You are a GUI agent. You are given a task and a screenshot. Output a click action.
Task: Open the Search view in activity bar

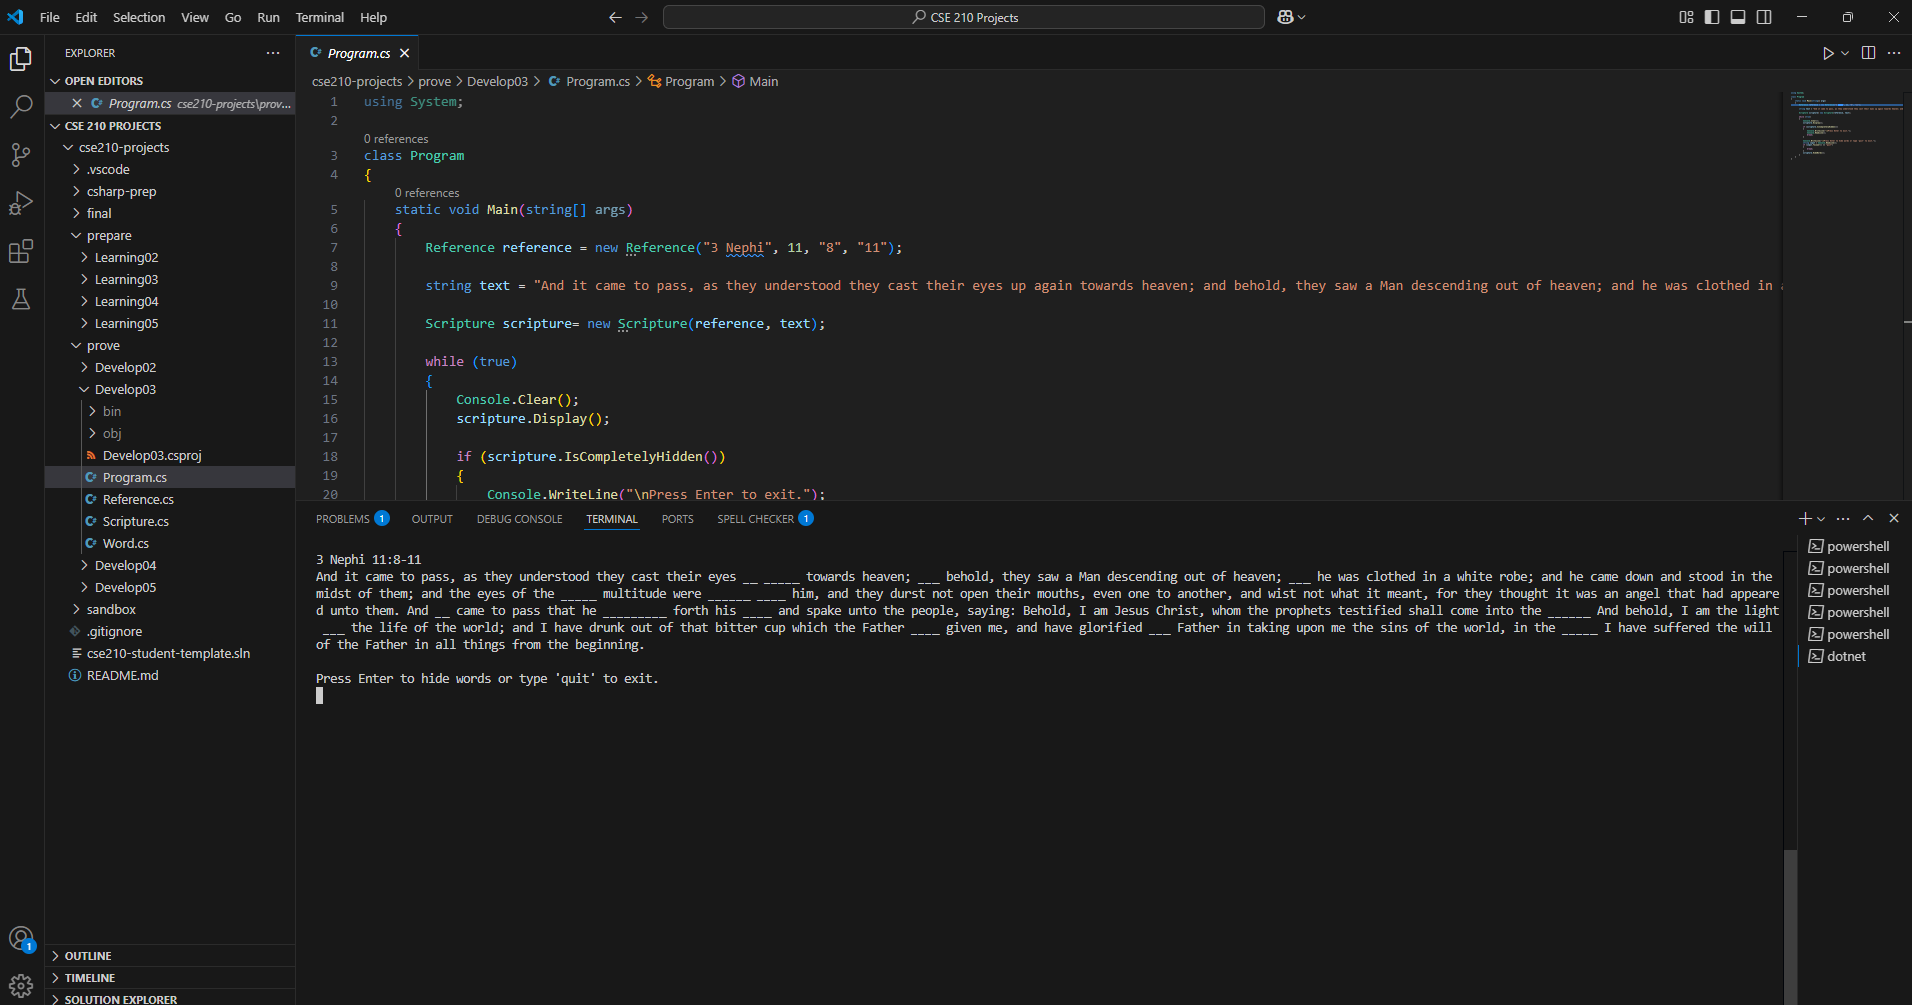click(x=21, y=107)
